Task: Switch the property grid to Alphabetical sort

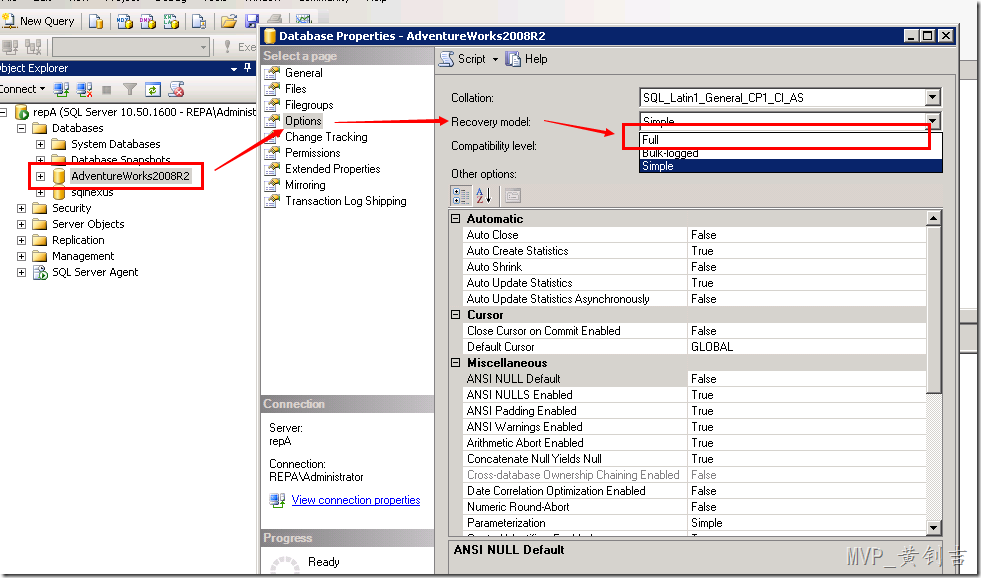Action: click(484, 196)
